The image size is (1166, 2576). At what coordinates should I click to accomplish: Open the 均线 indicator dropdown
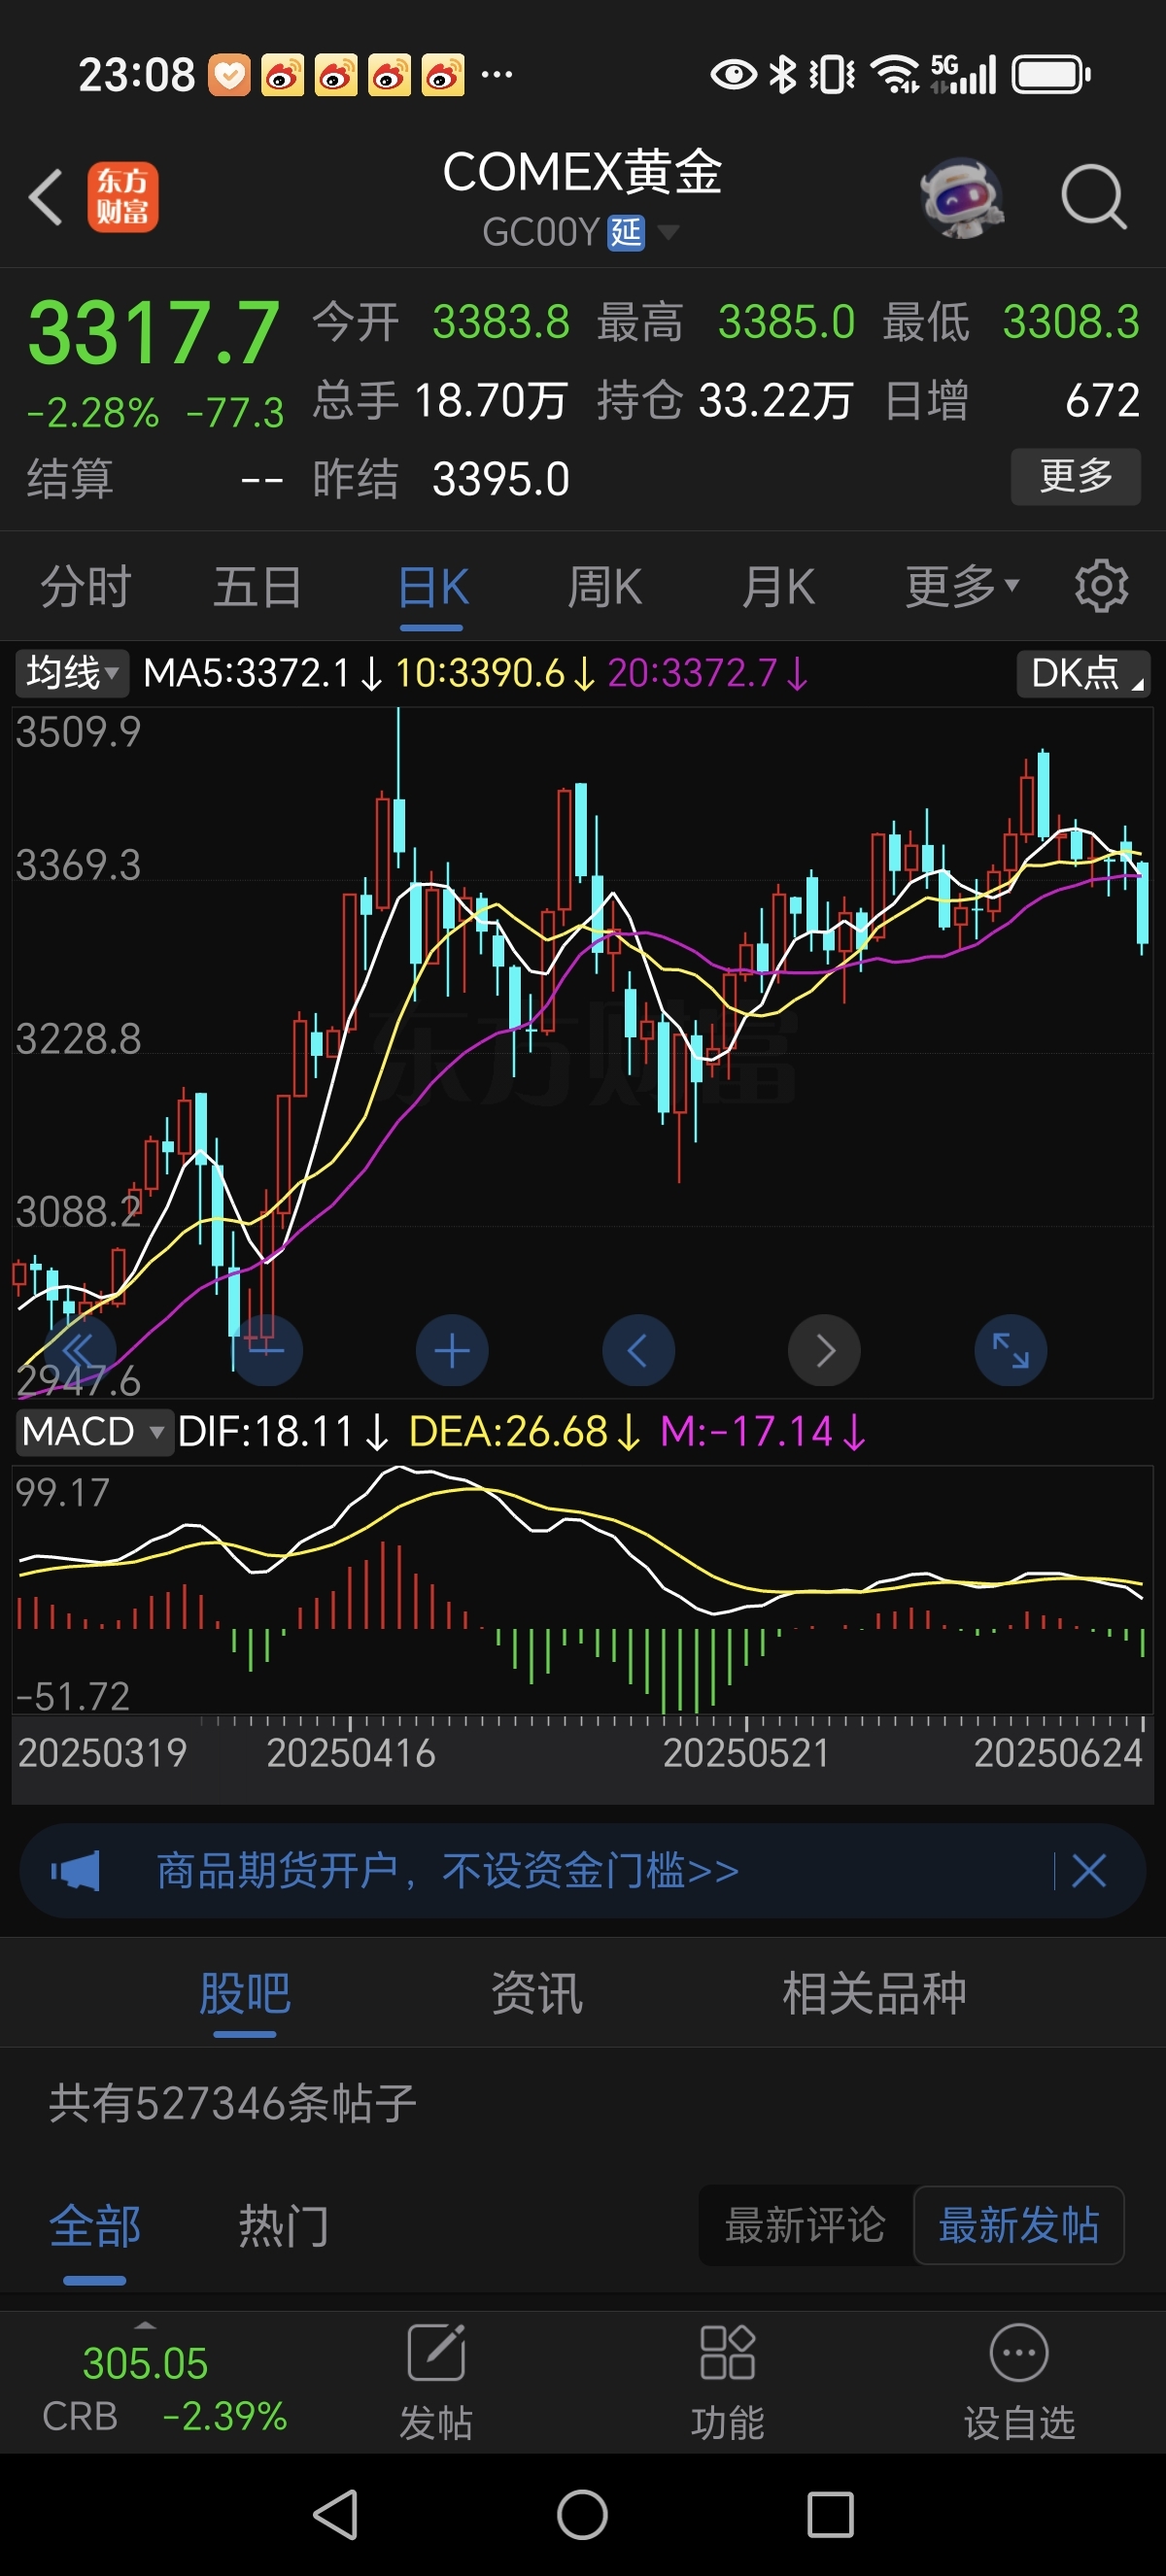pyautogui.click(x=71, y=673)
